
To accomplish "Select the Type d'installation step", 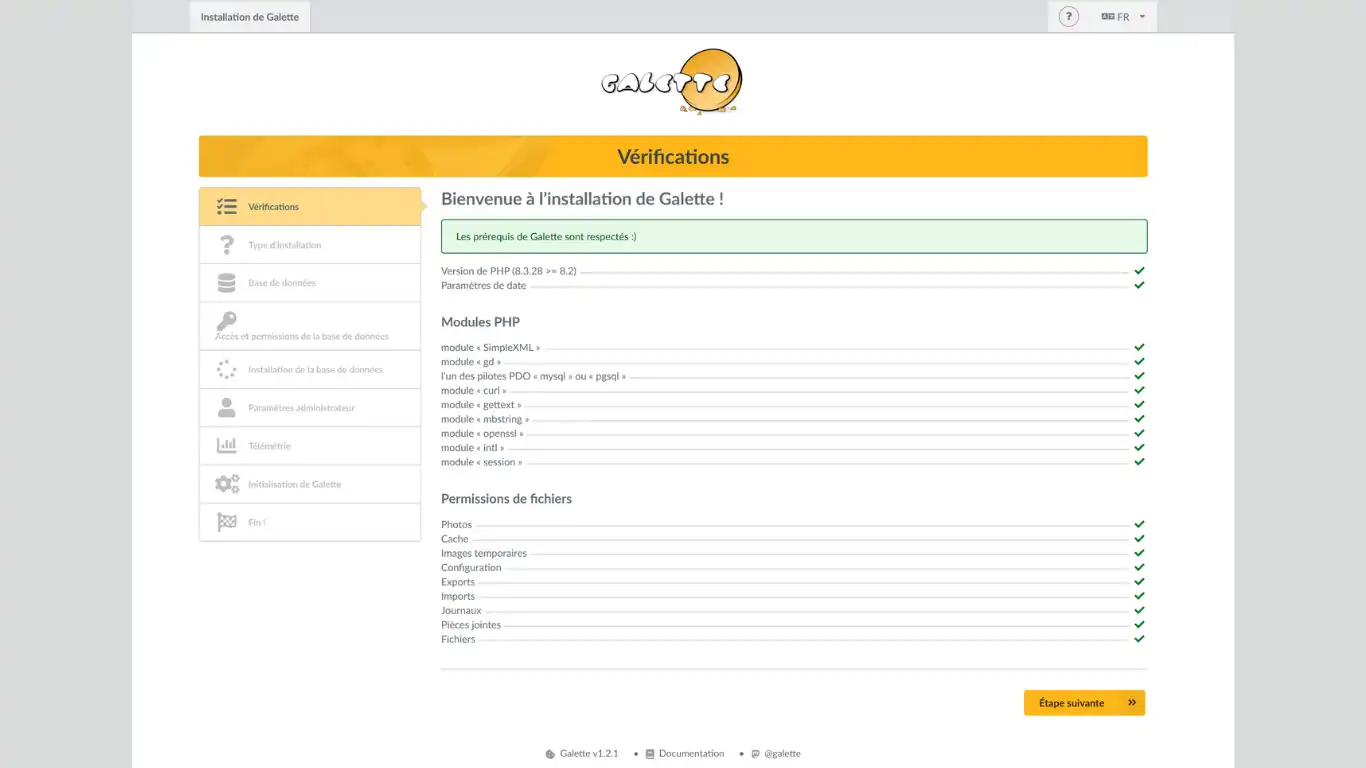I will (x=310, y=245).
